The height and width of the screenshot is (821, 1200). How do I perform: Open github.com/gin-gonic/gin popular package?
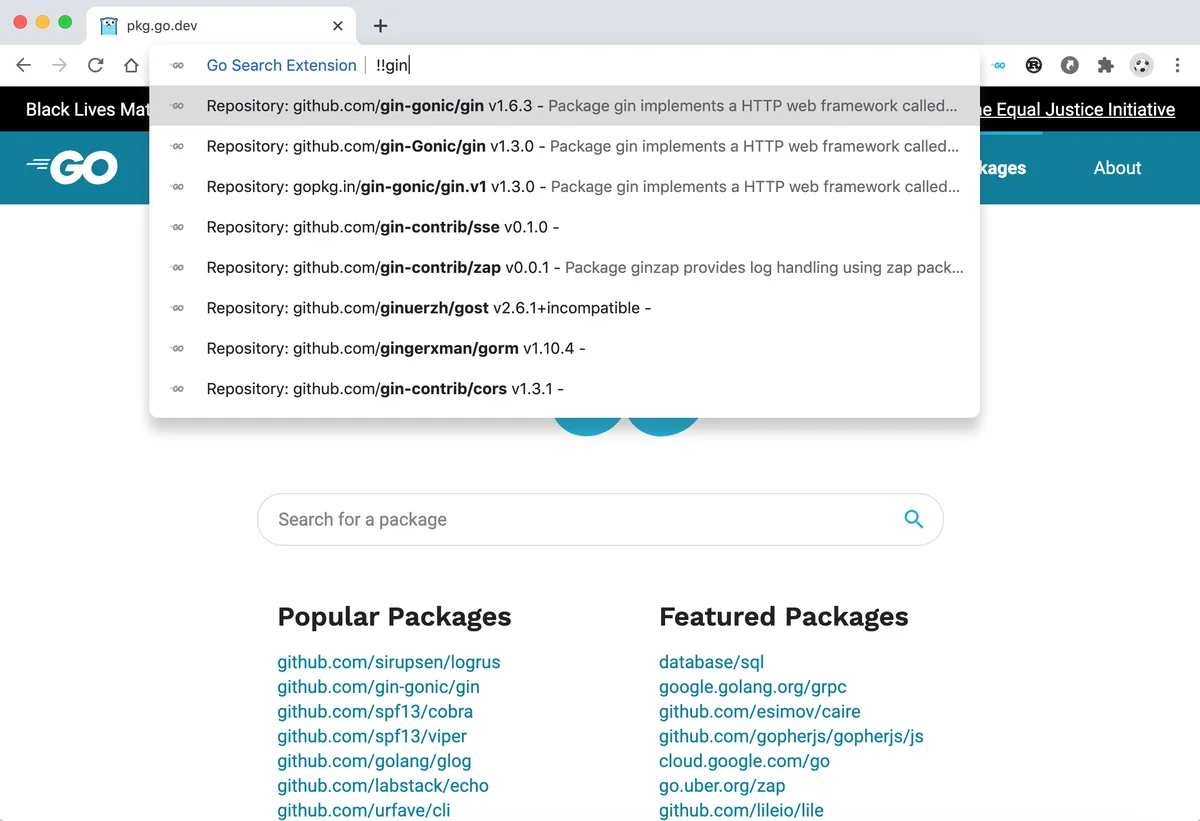click(x=379, y=687)
